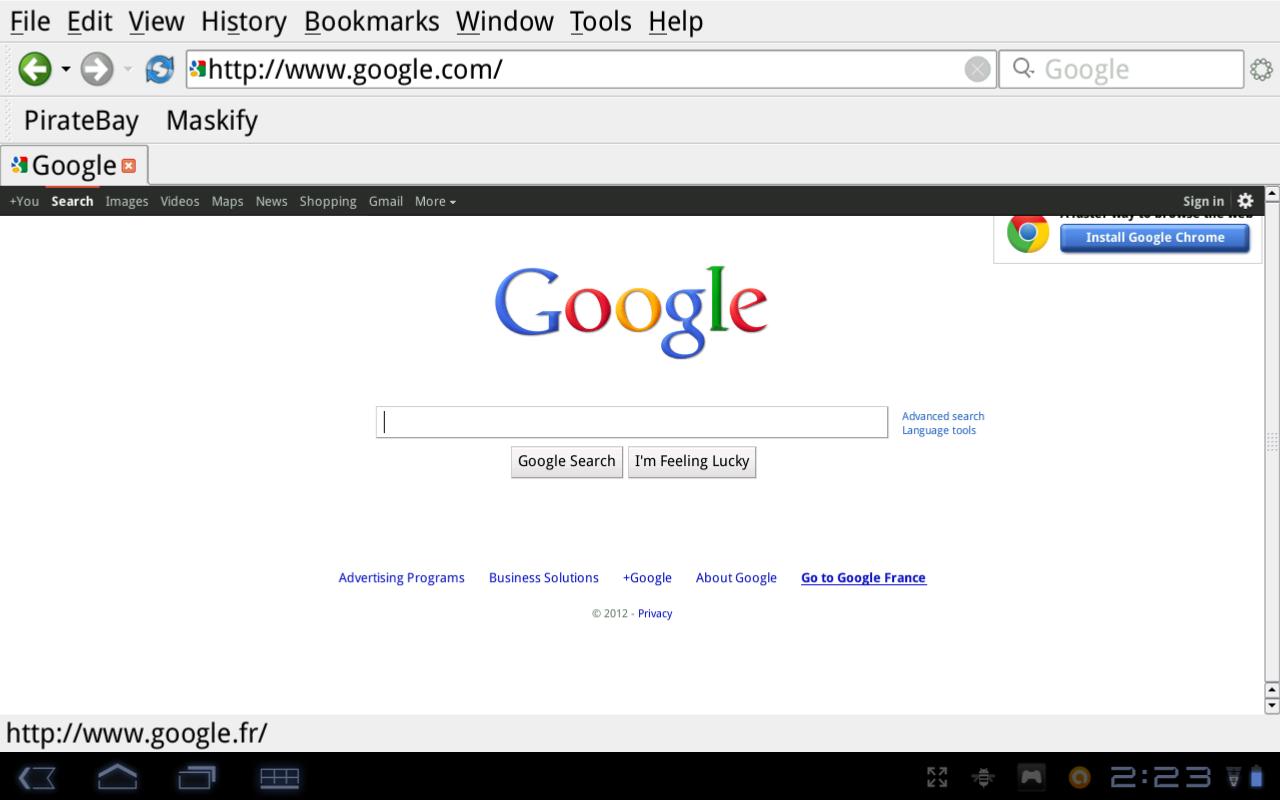Click the scrollbar up arrow
1280x800 pixels.
[1272, 194]
